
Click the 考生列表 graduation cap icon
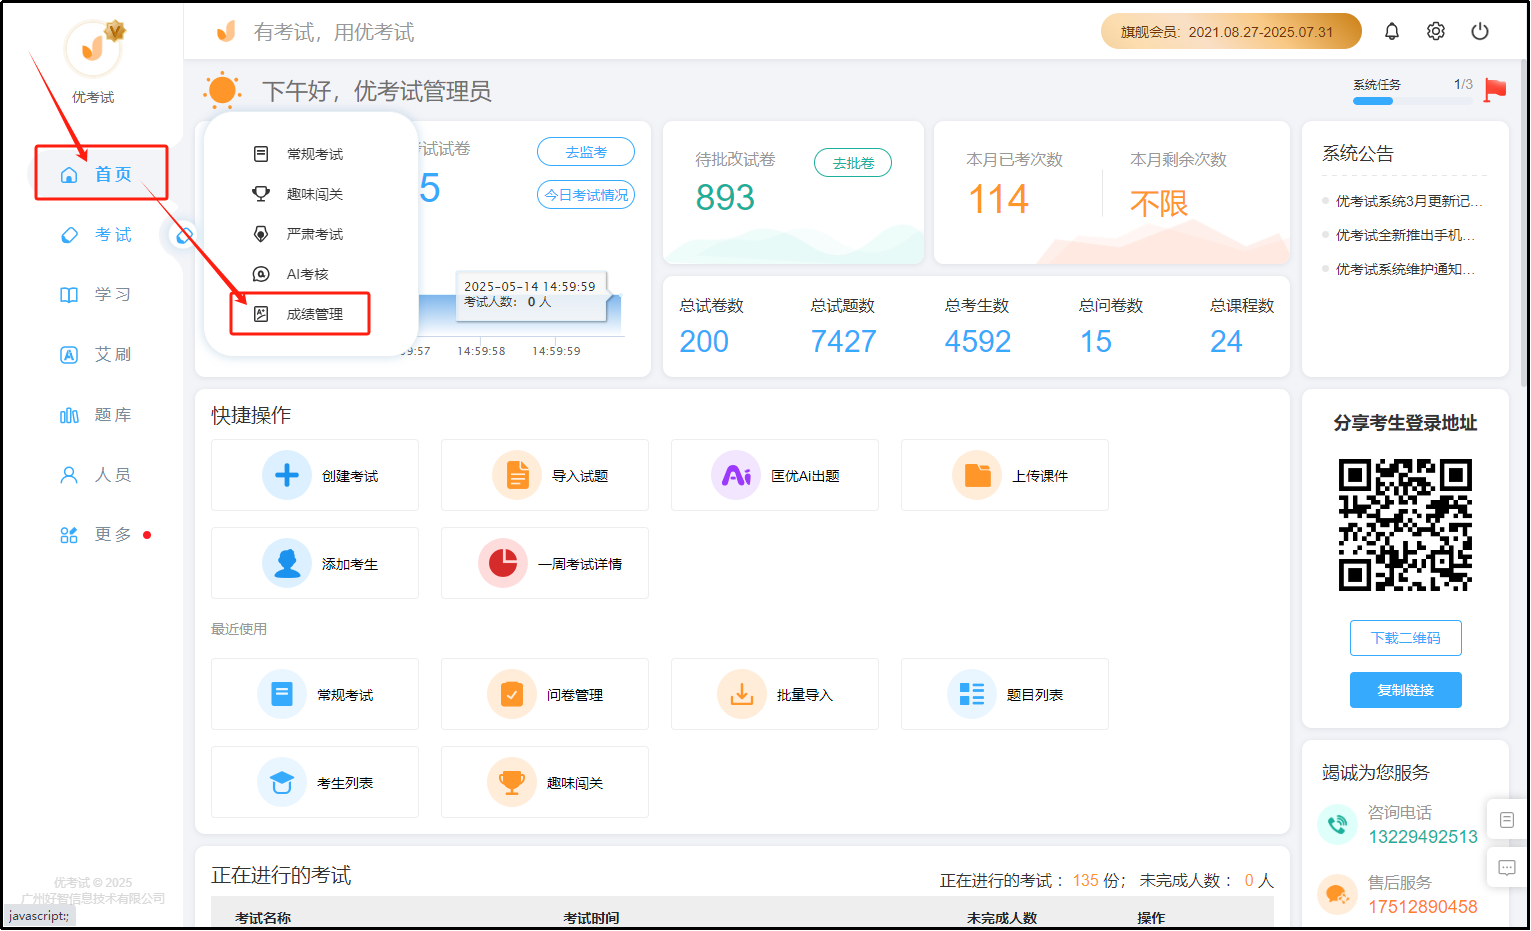point(282,782)
